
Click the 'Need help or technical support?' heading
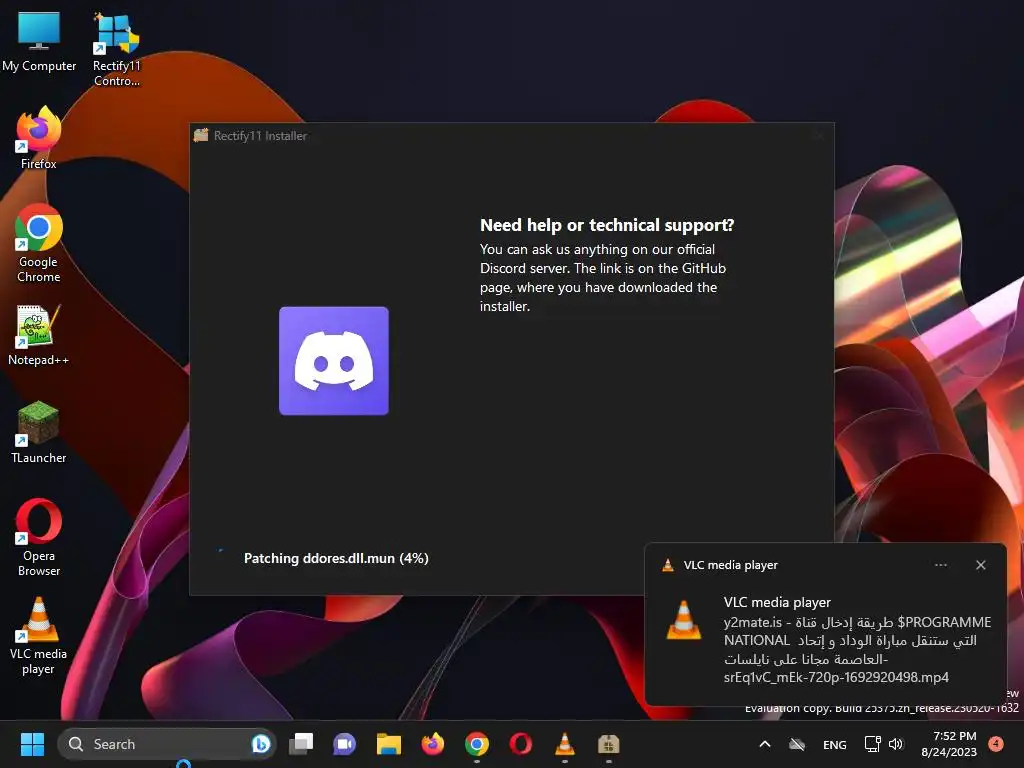click(607, 225)
